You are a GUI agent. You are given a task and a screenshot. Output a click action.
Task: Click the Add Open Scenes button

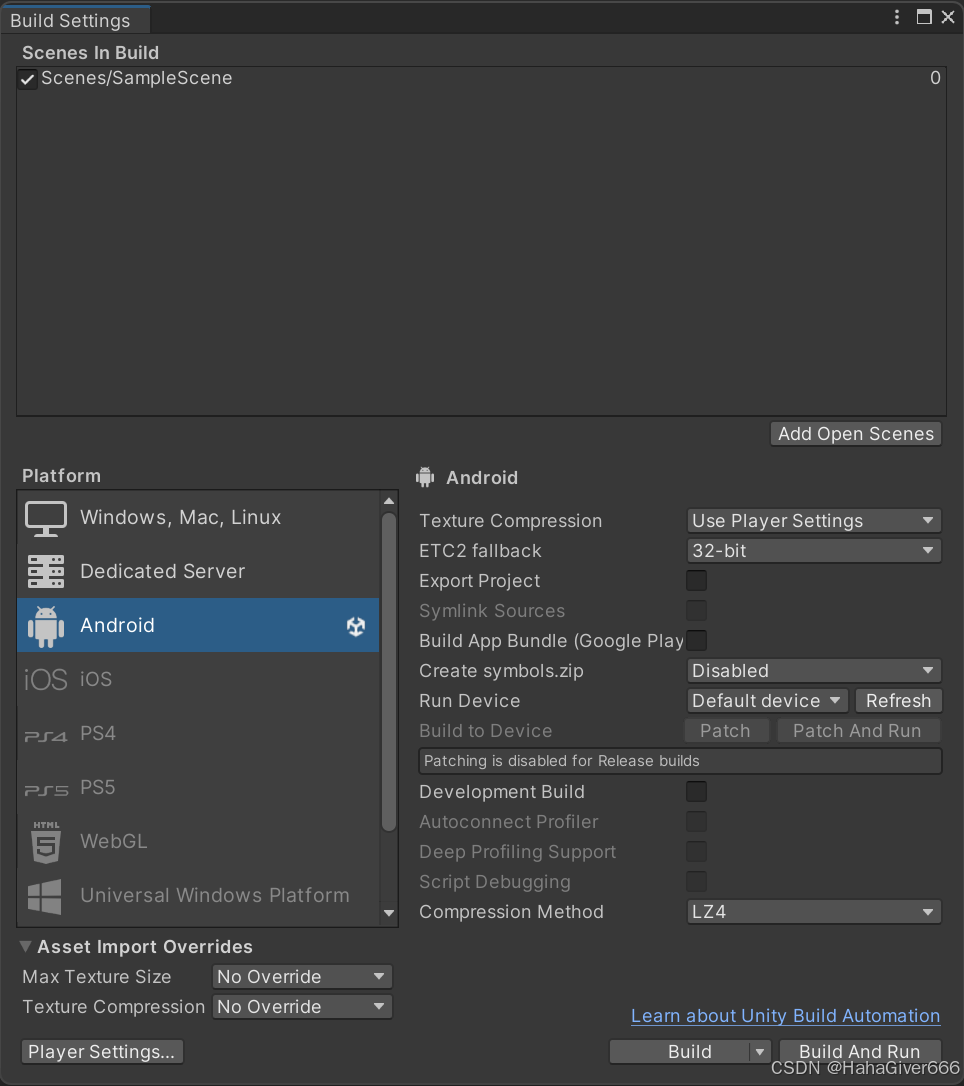coord(856,434)
